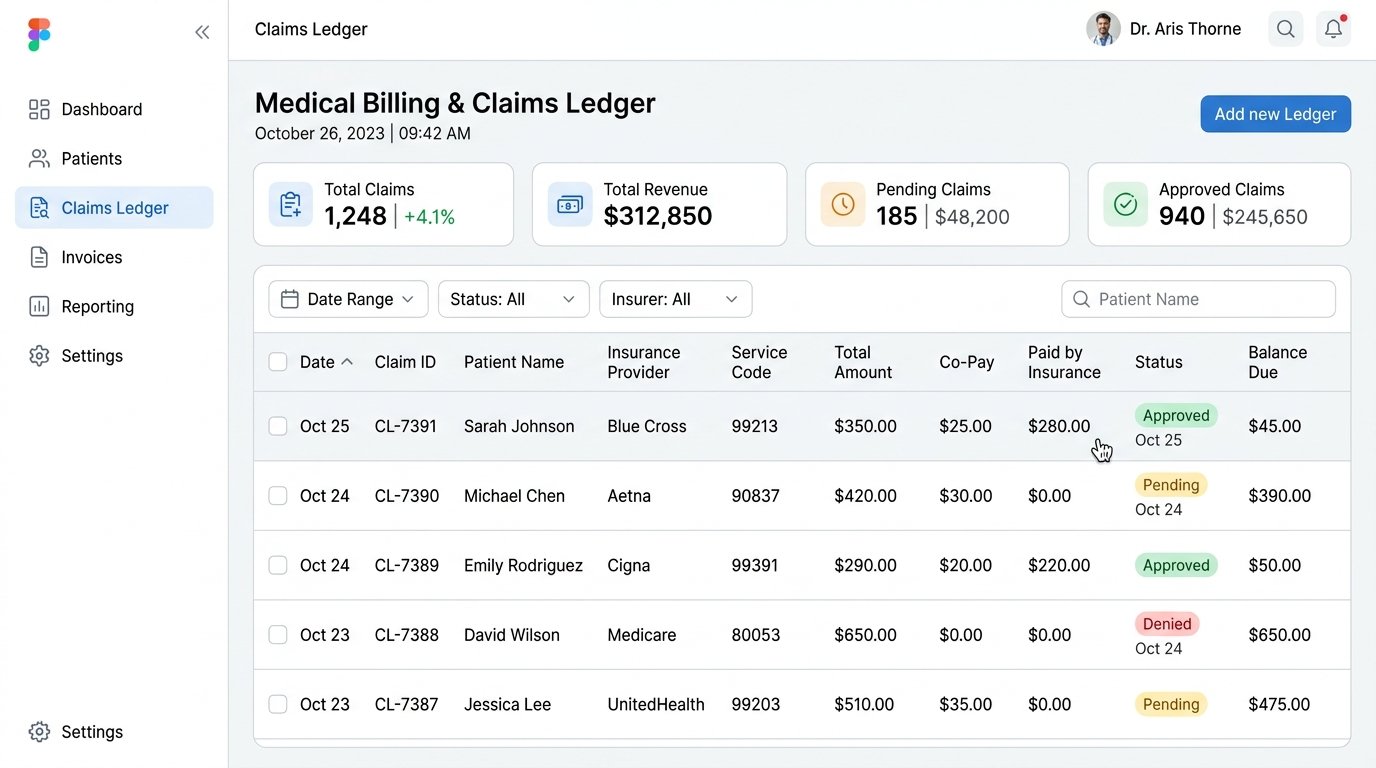Screen dimensions: 1376x768
Task: Go to Claims Ledger in sidebar
Action: (x=114, y=208)
